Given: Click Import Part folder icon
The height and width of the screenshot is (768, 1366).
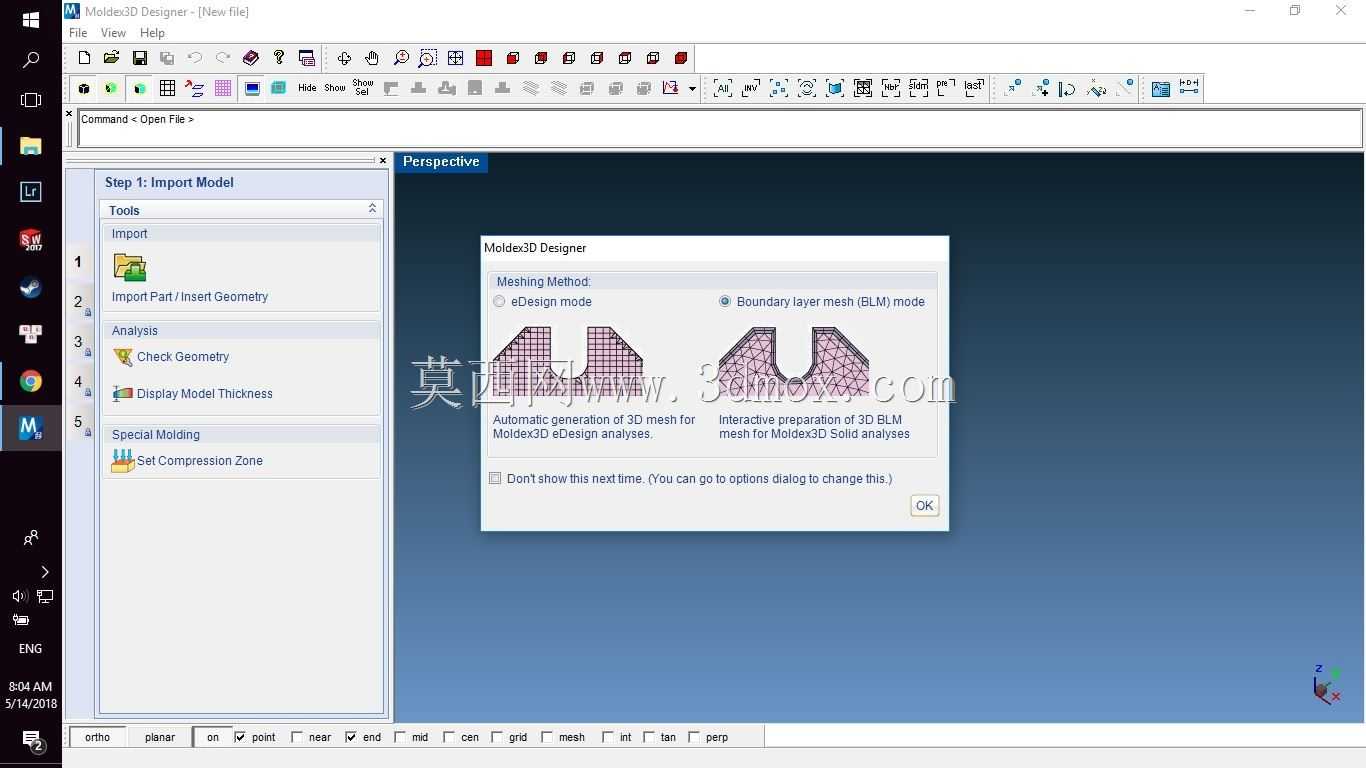Looking at the screenshot, I should 130,267.
